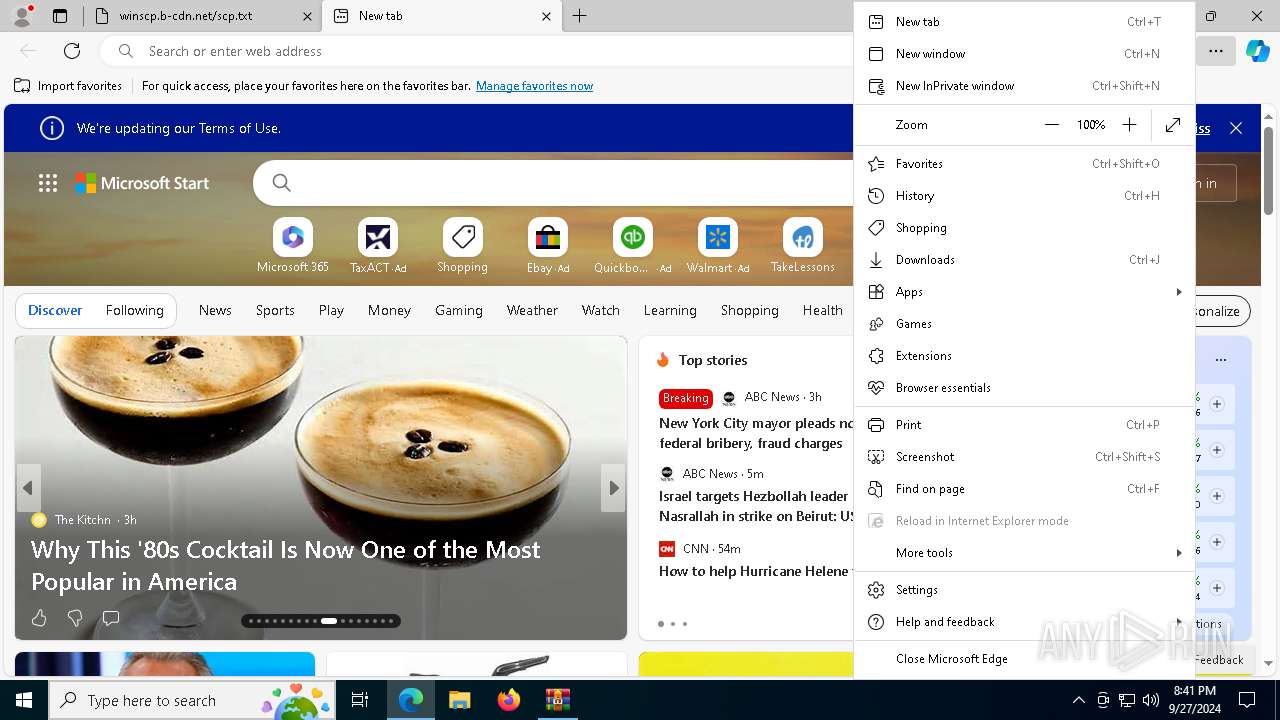Enter full screen from zoom row
Screen dimensions: 1280x720
[1173, 125]
